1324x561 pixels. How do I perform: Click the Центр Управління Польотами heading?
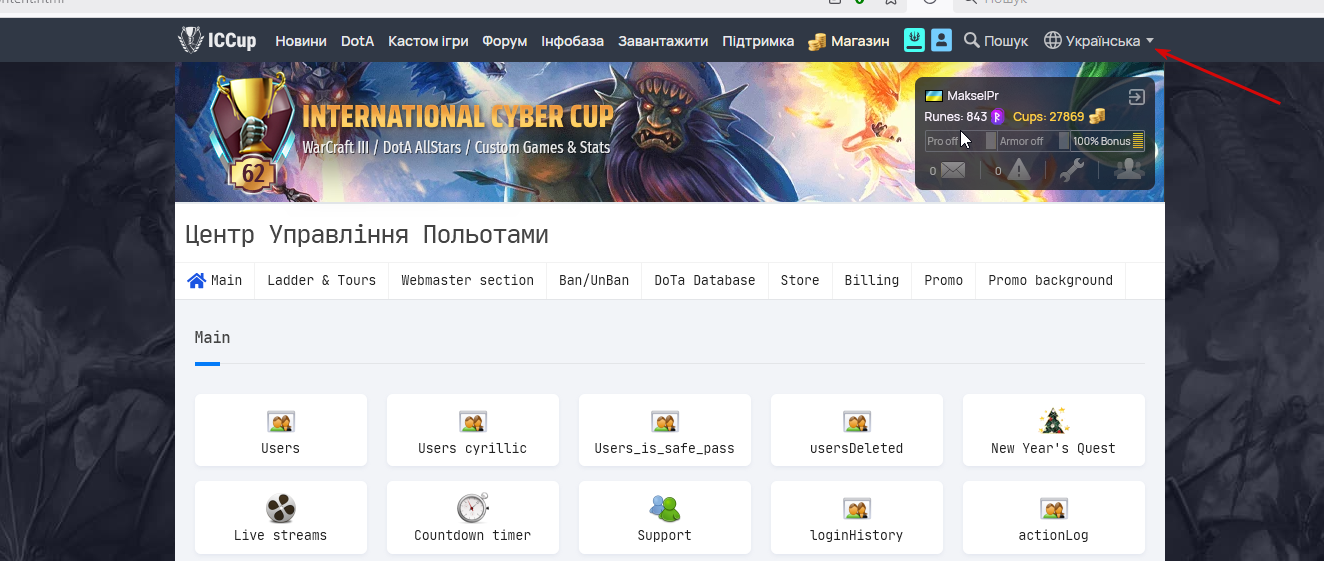coord(367,235)
